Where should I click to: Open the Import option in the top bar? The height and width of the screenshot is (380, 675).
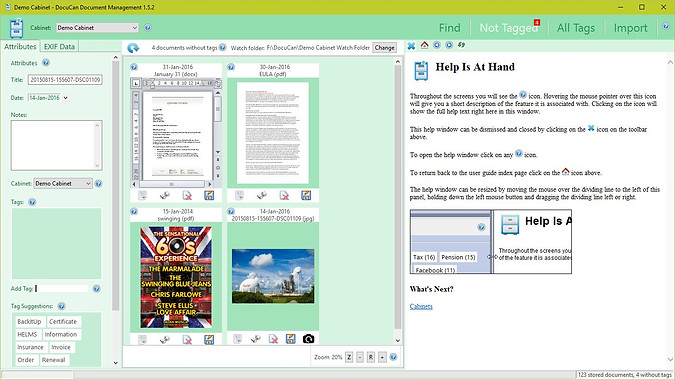[x=630, y=28]
